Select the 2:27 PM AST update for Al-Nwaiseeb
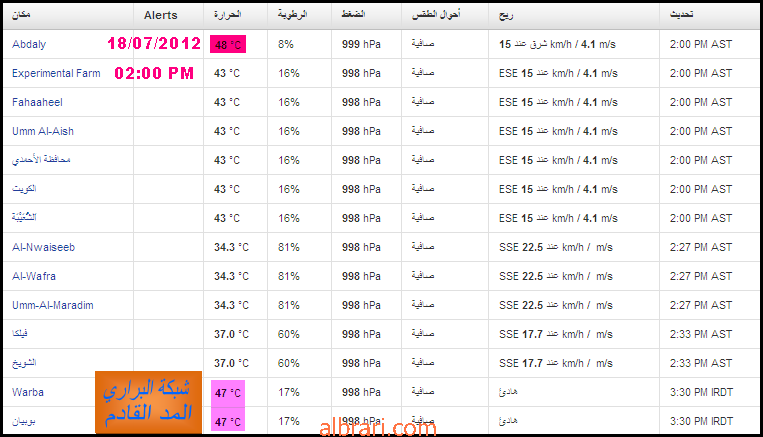 [701, 247]
